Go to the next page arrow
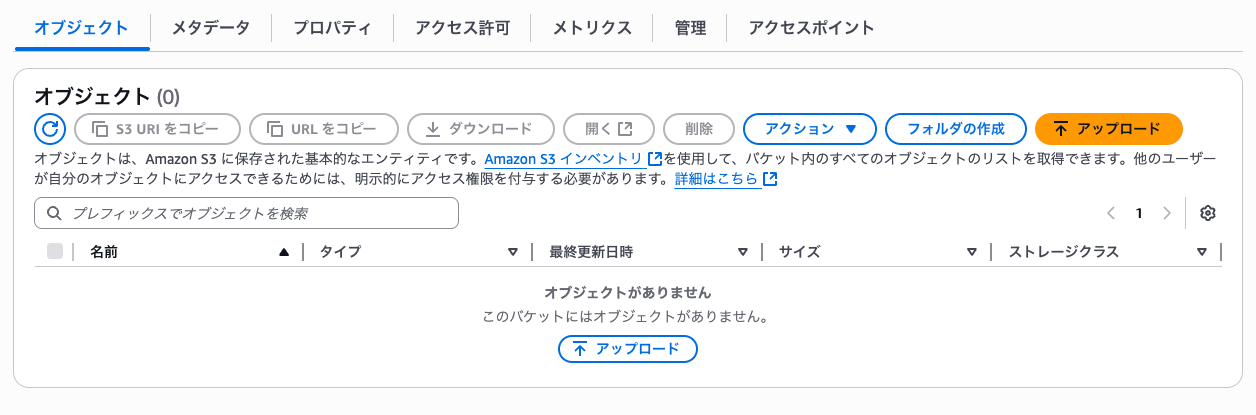 tap(1166, 213)
